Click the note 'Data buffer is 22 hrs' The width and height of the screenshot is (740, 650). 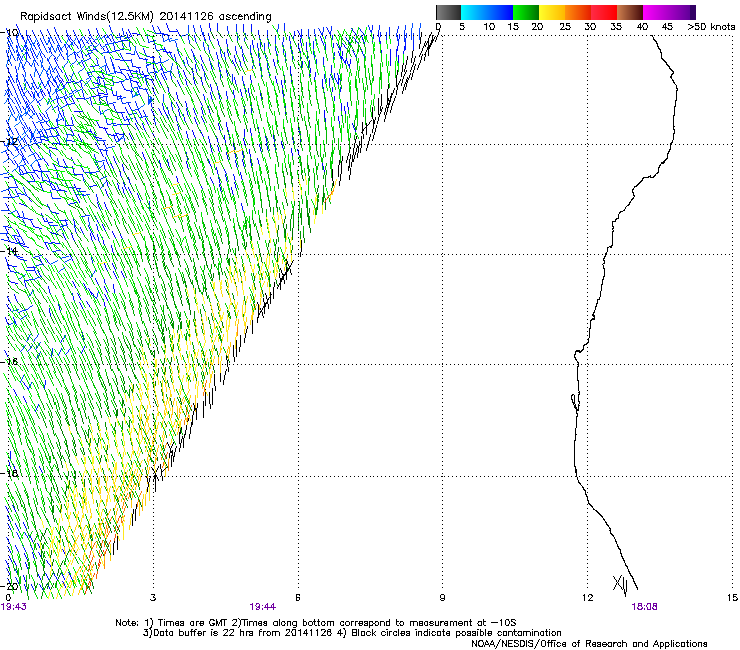(201, 633)
